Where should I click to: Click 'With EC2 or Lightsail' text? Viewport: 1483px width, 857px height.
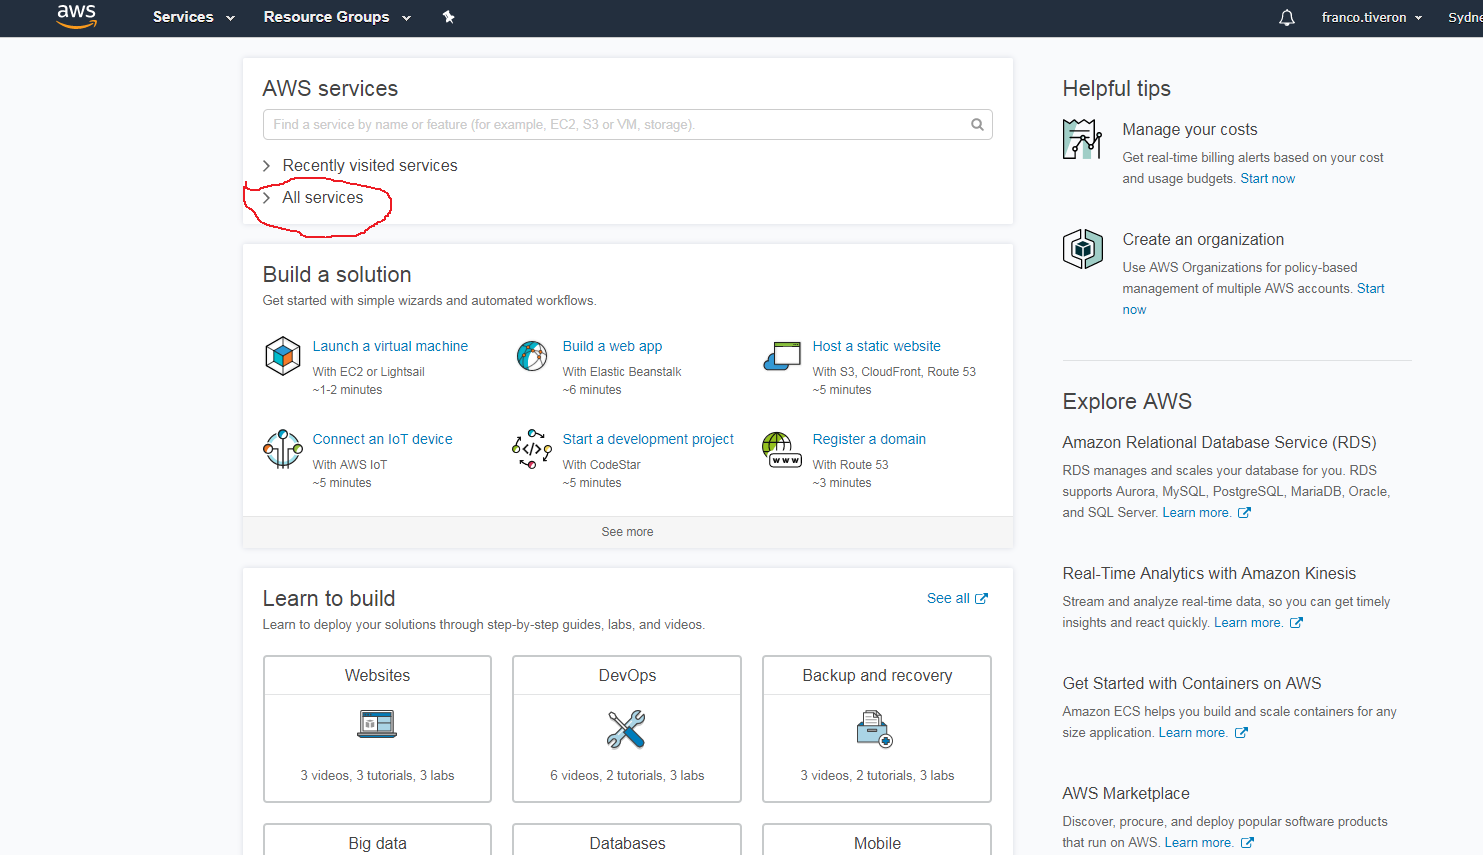click(x=368, y=372)
